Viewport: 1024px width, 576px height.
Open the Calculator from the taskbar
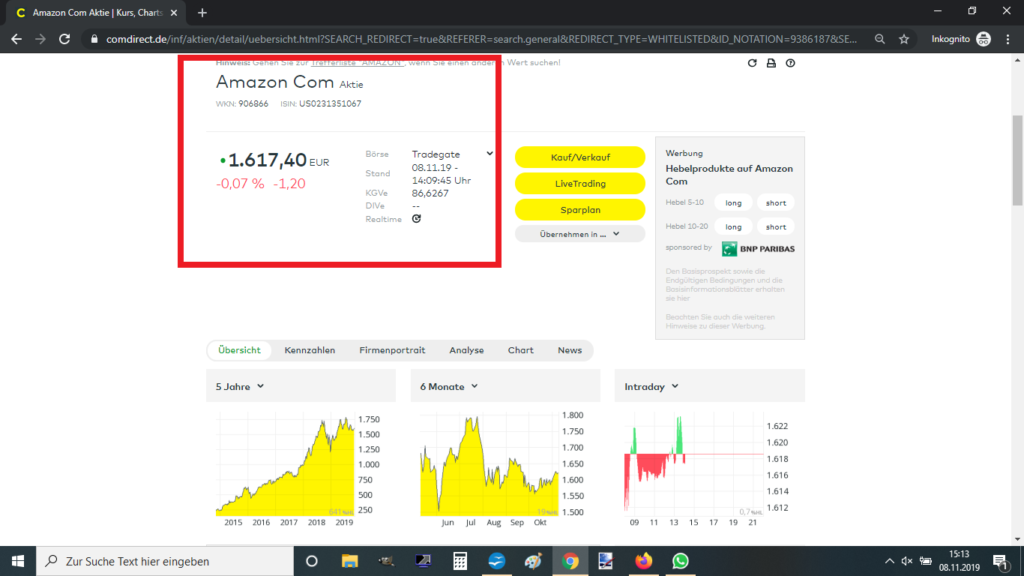pyautogui.click(x=460, y=561)
